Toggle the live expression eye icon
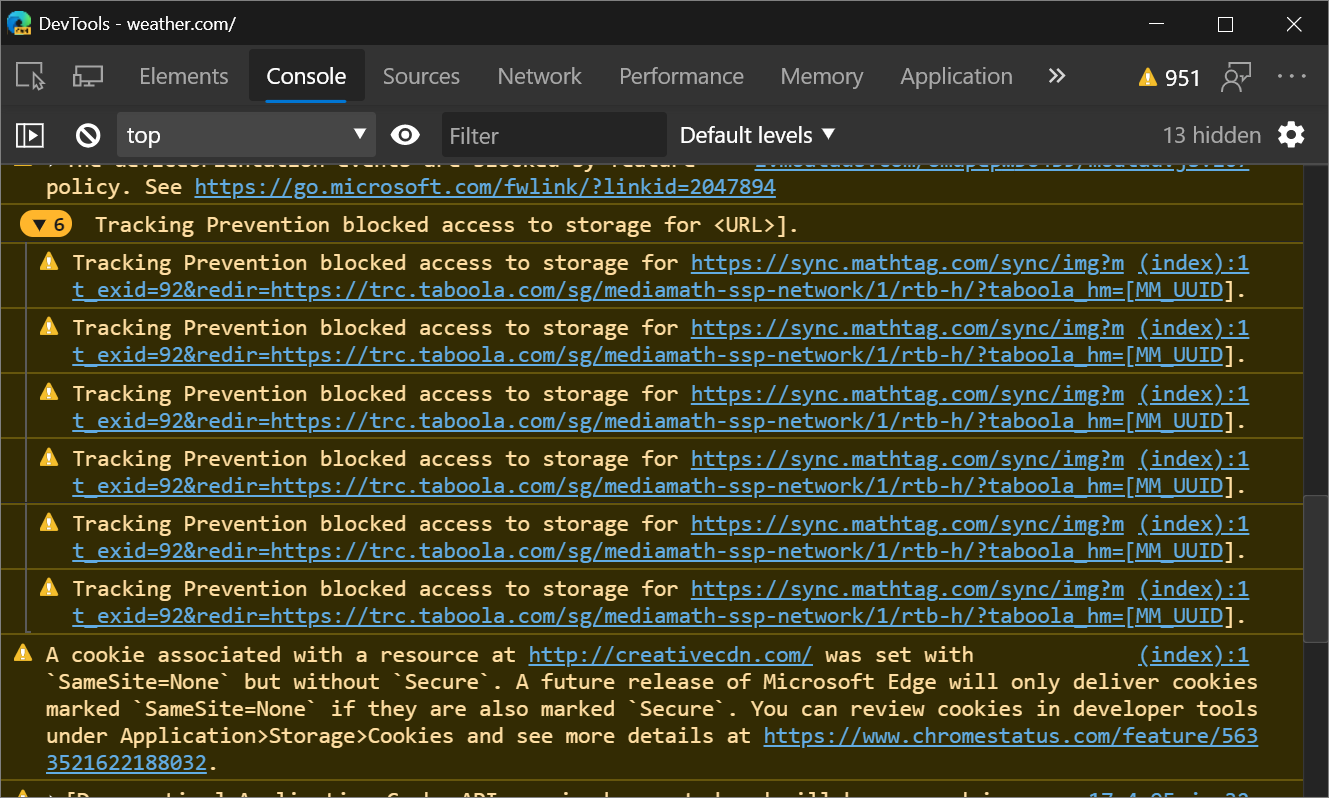The height and width of the screenshot is (798, 1329). click(x=405, y=135)
